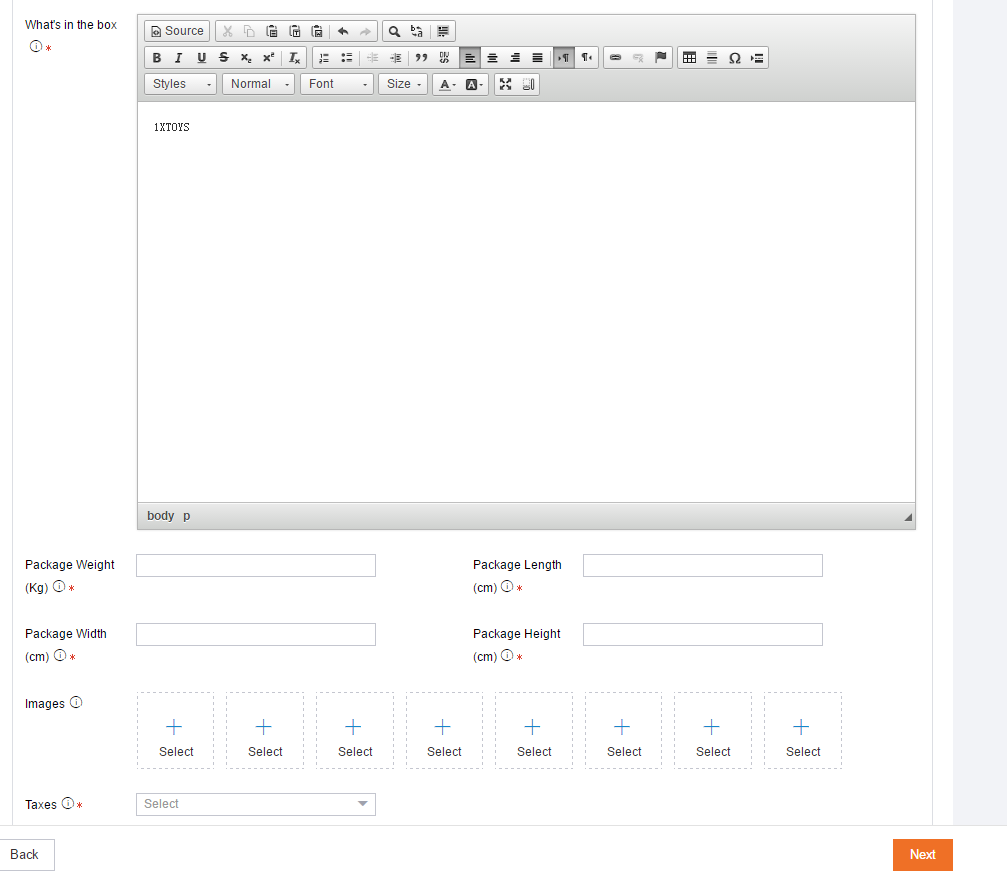This screenshot has width=1007, height=877.
Task: Select Center alignment
Action: [x=493, y=58]
